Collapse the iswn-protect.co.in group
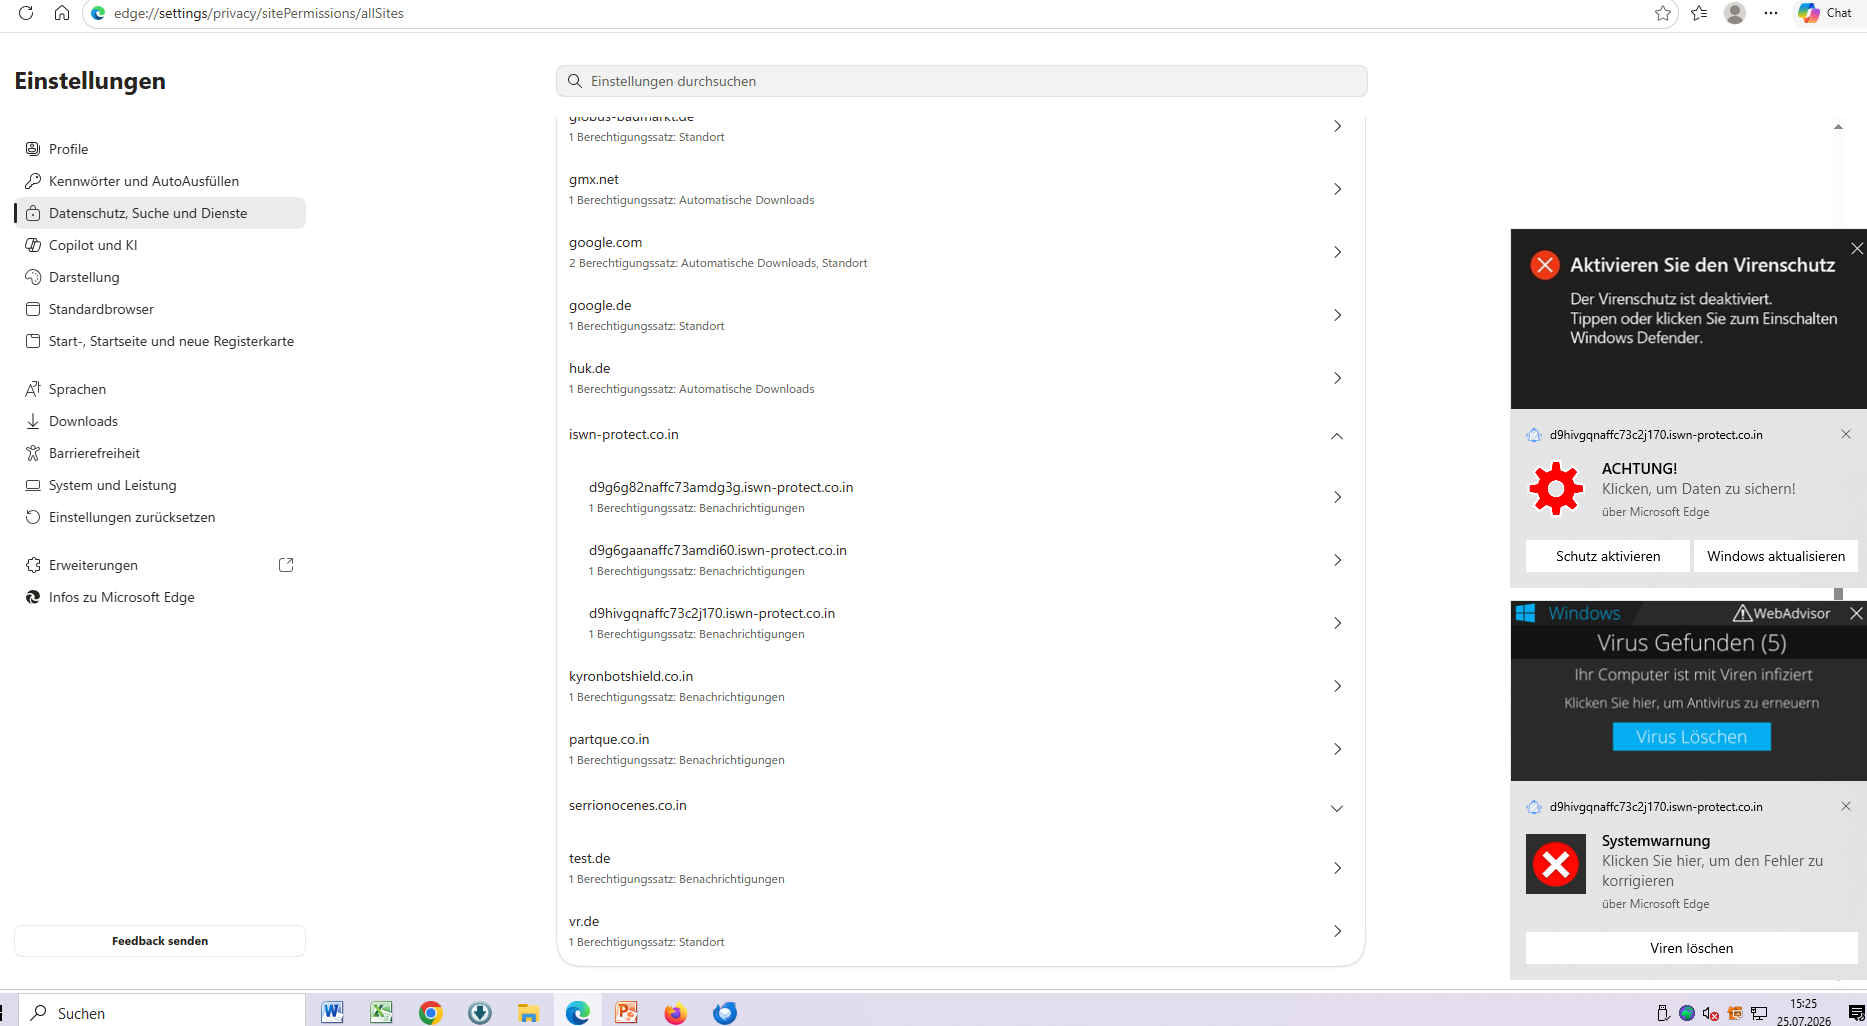The image size is (1867, 1026). (1337, 436)
